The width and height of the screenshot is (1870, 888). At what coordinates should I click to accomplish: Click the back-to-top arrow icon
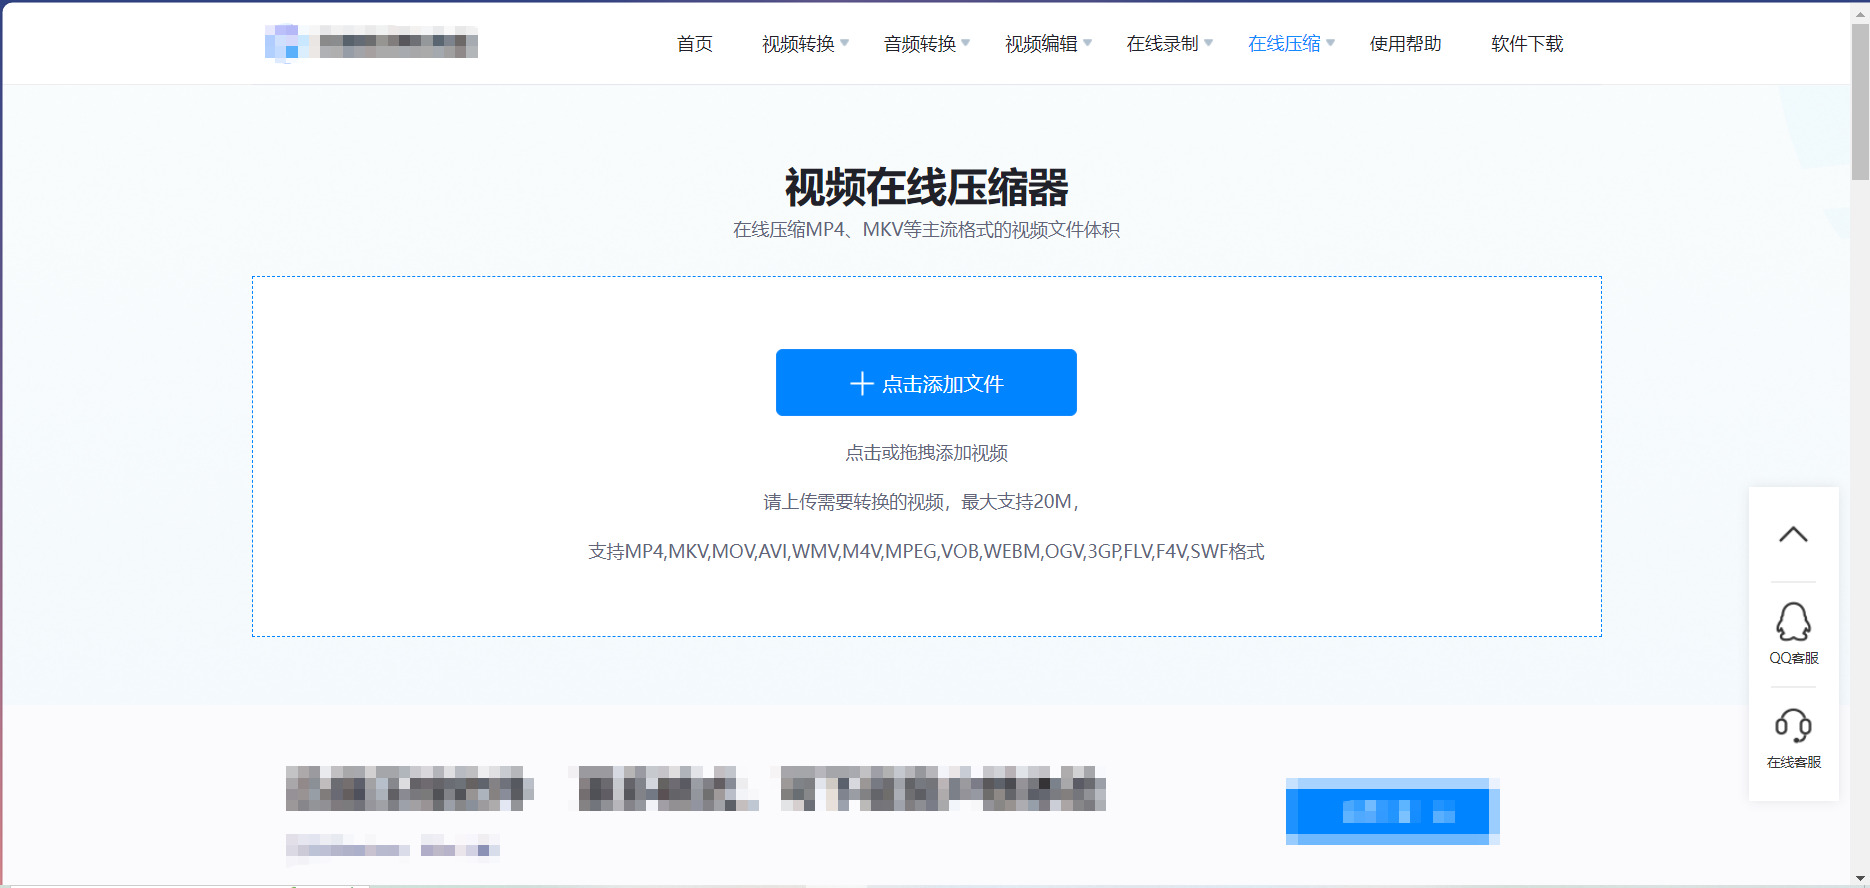click(x=1793, y=535)
